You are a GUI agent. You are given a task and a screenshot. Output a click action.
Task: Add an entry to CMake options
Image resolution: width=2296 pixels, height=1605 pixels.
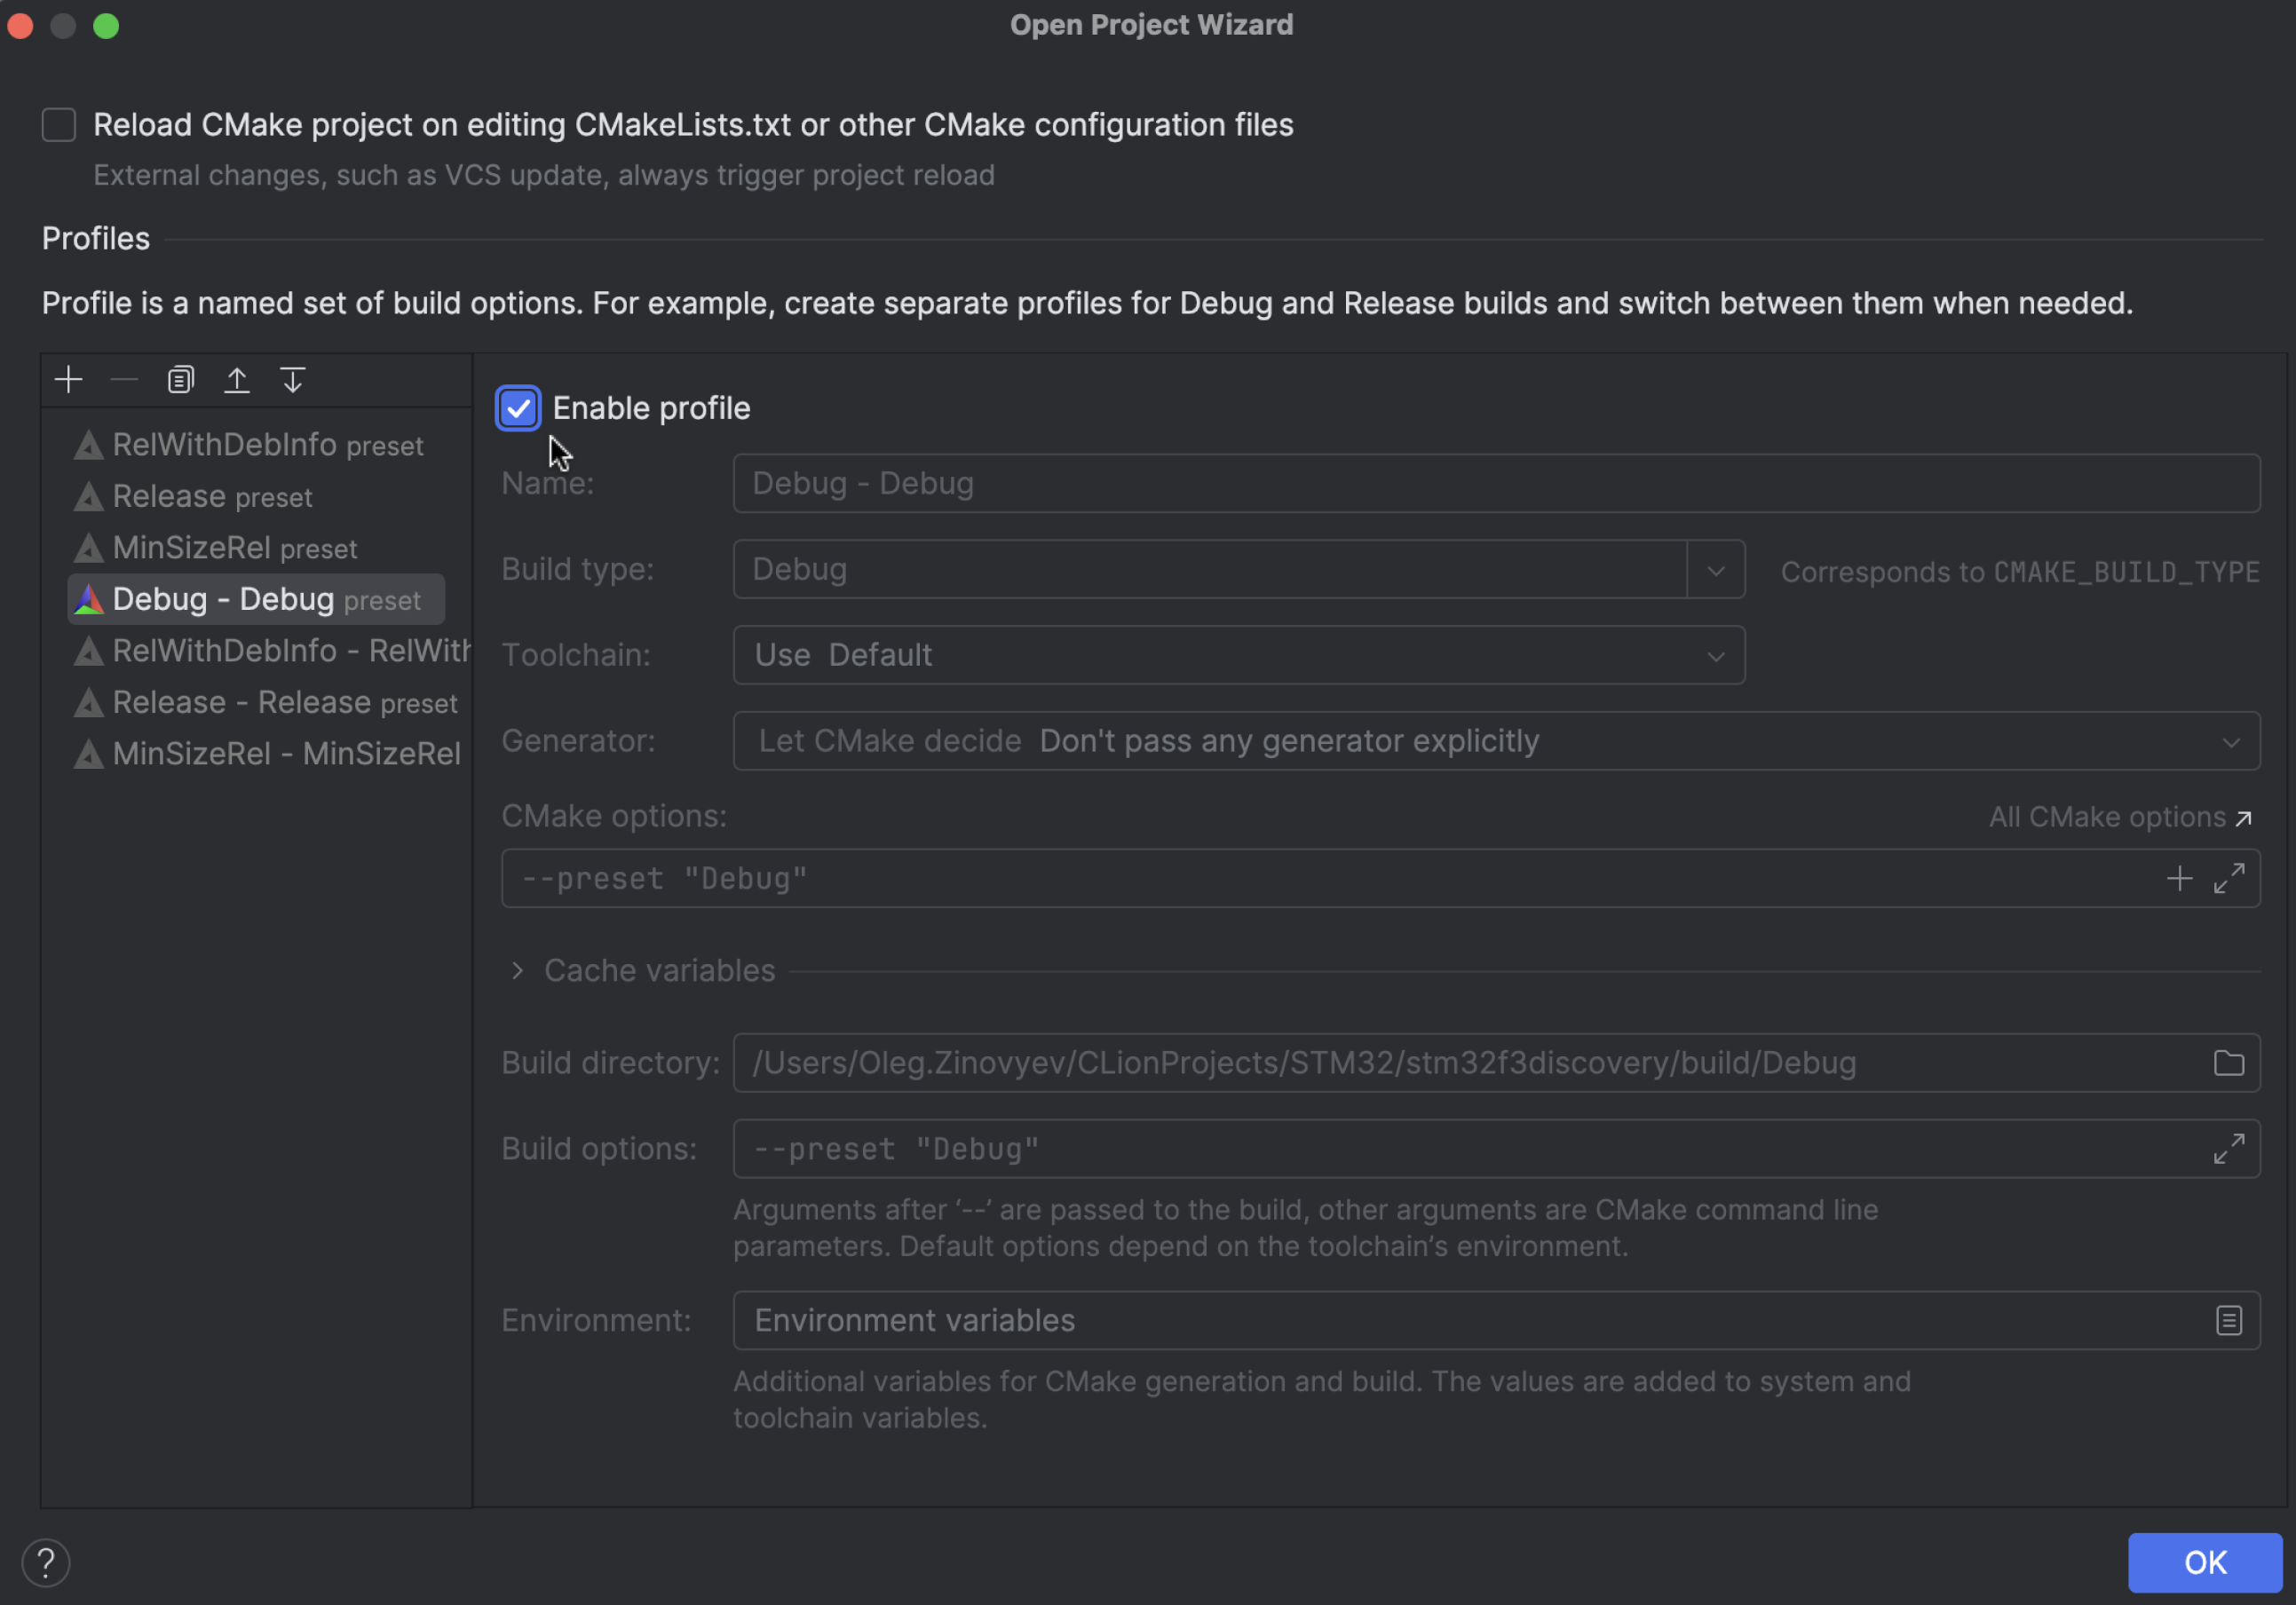pyautogui.click(x=2180, y=878)
